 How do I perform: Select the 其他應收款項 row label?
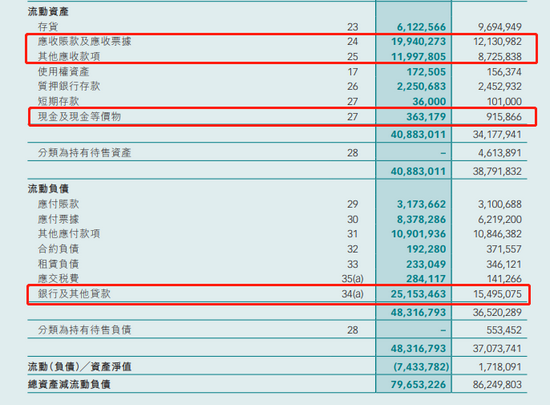[x=69, y=56]
